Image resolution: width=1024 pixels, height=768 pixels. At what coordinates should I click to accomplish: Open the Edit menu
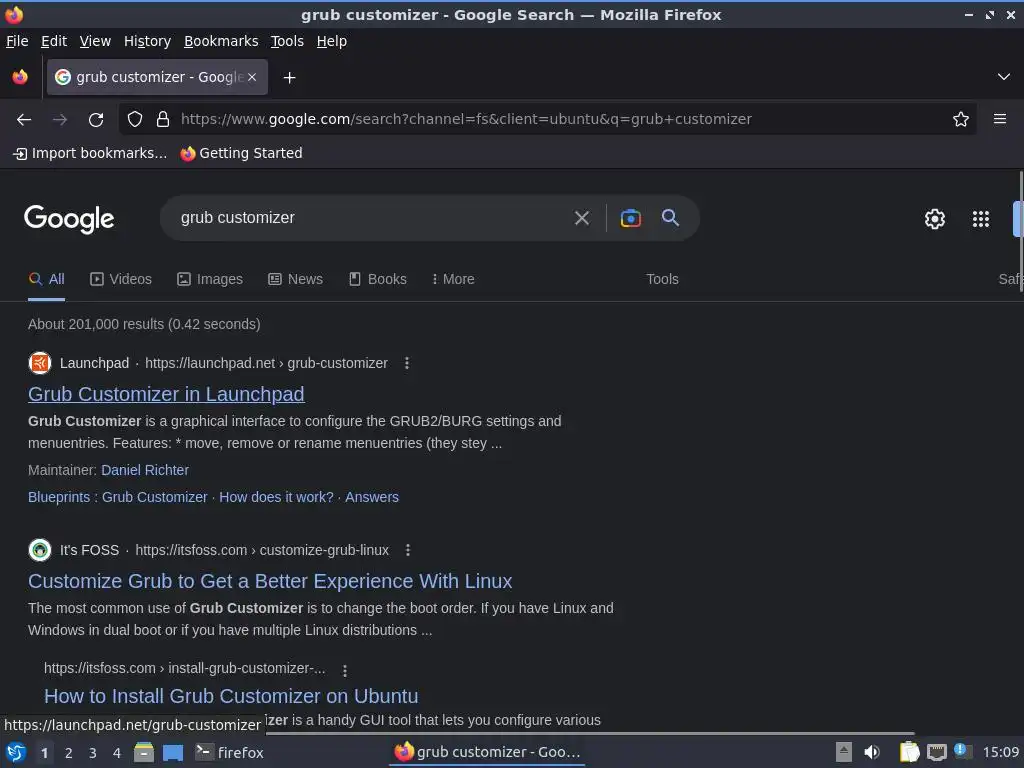54,41
